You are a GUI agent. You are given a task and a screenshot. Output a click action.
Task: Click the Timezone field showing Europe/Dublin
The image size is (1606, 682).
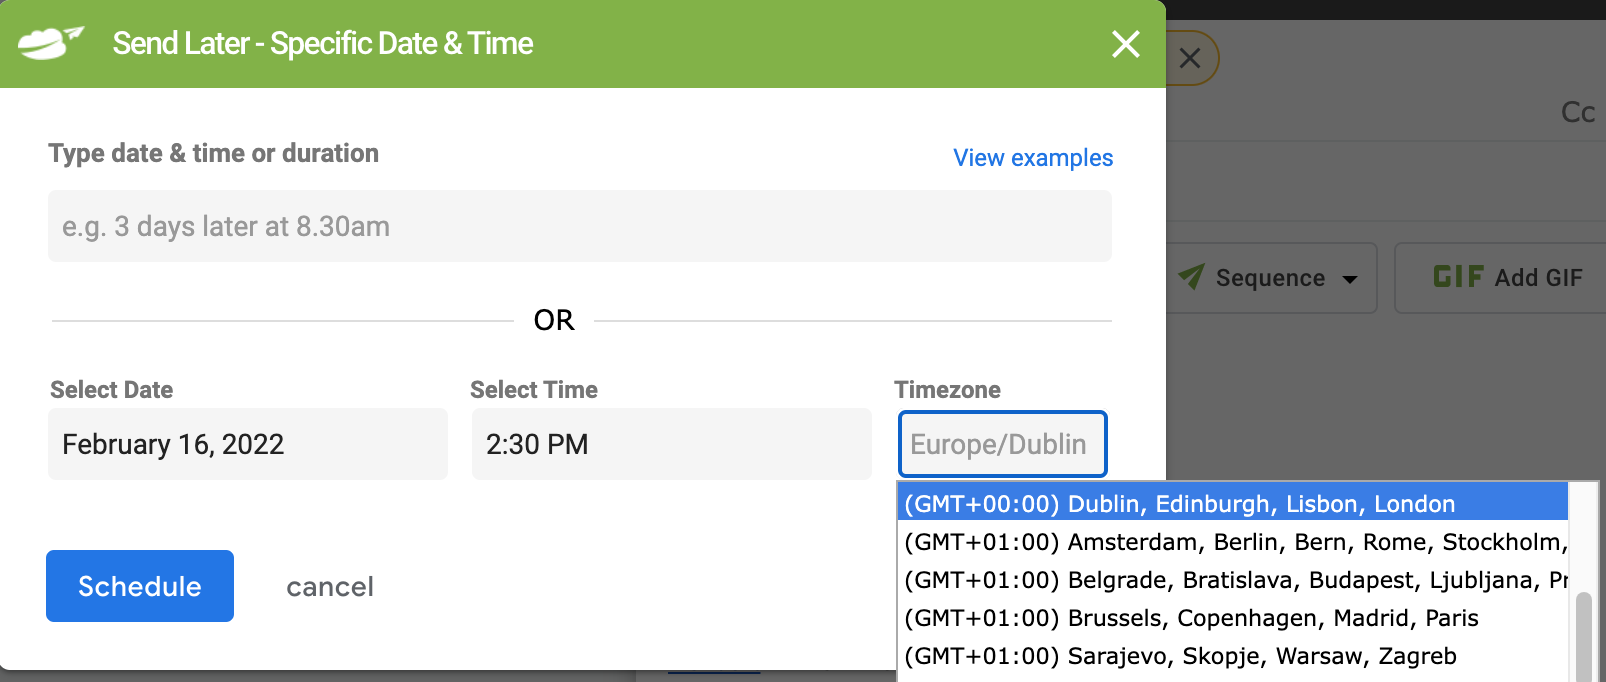coord(1002,444)
